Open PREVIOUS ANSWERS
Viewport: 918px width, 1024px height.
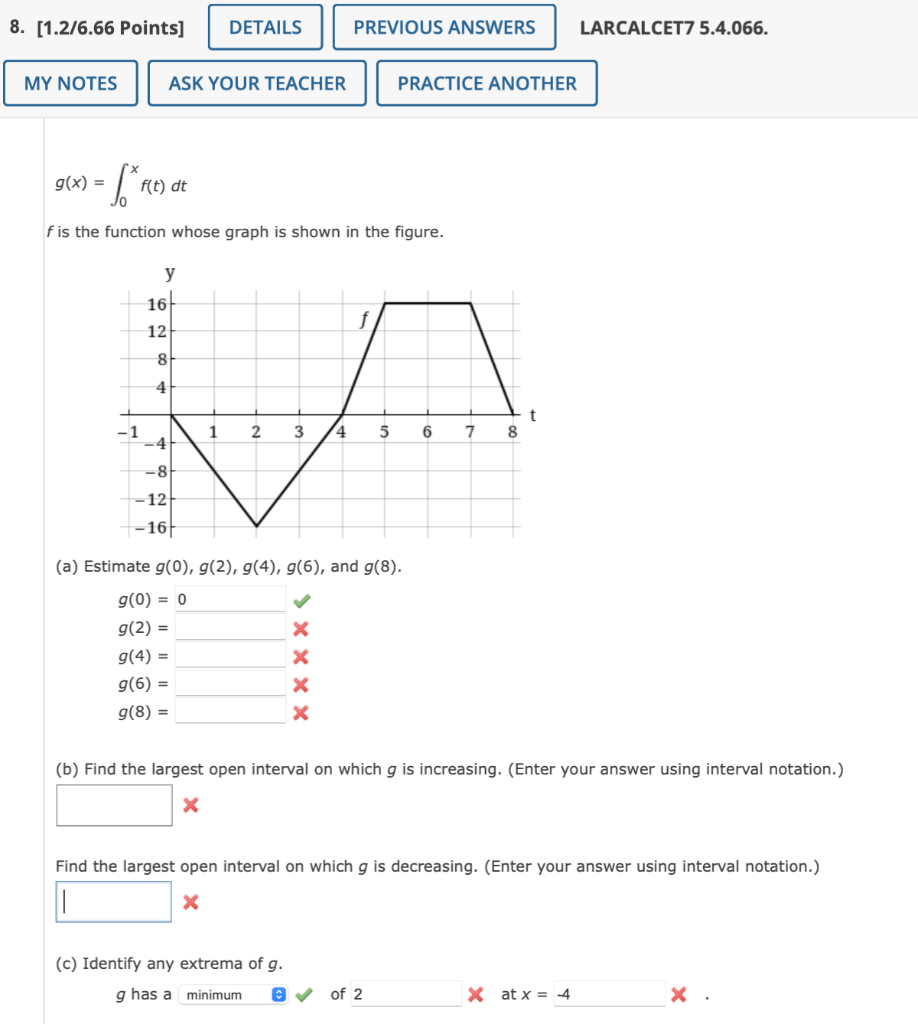[444, 27]
